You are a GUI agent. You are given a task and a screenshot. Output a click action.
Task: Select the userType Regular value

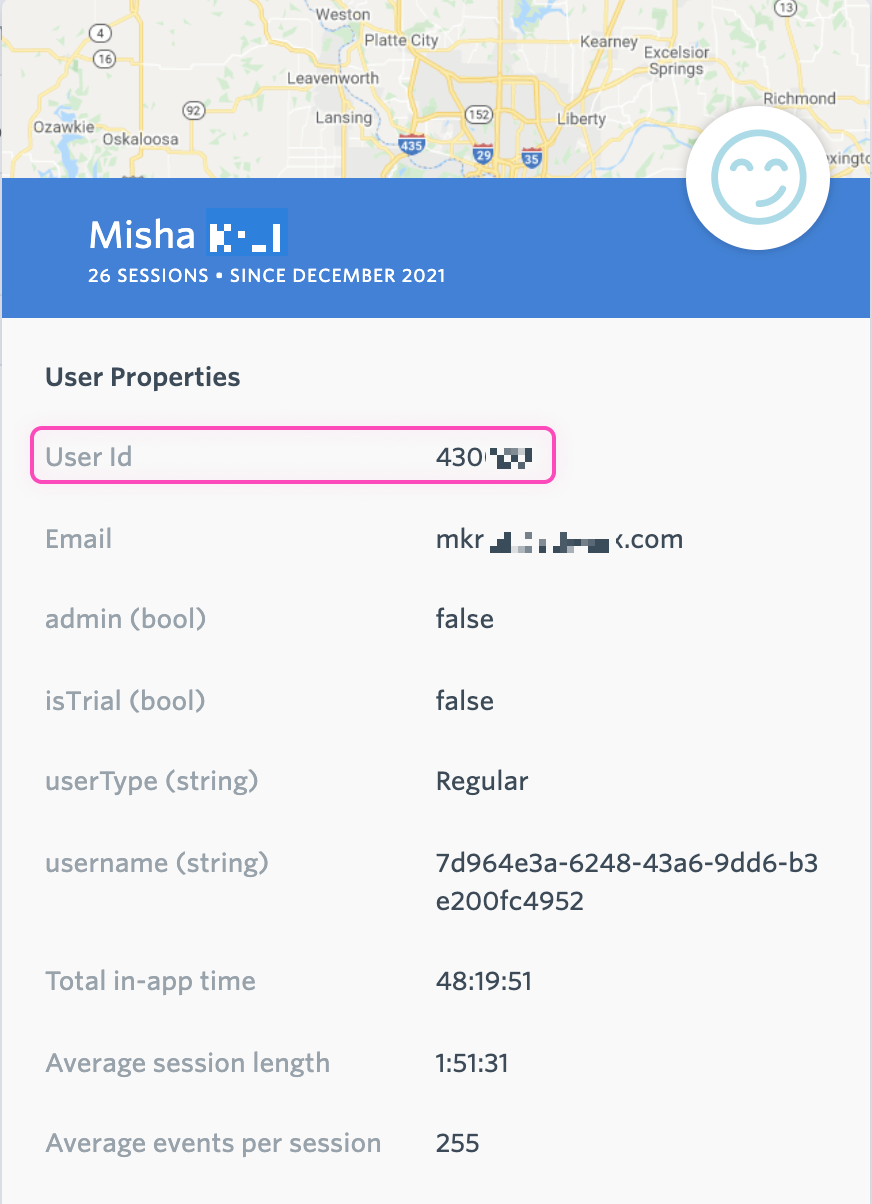point(482,781)
